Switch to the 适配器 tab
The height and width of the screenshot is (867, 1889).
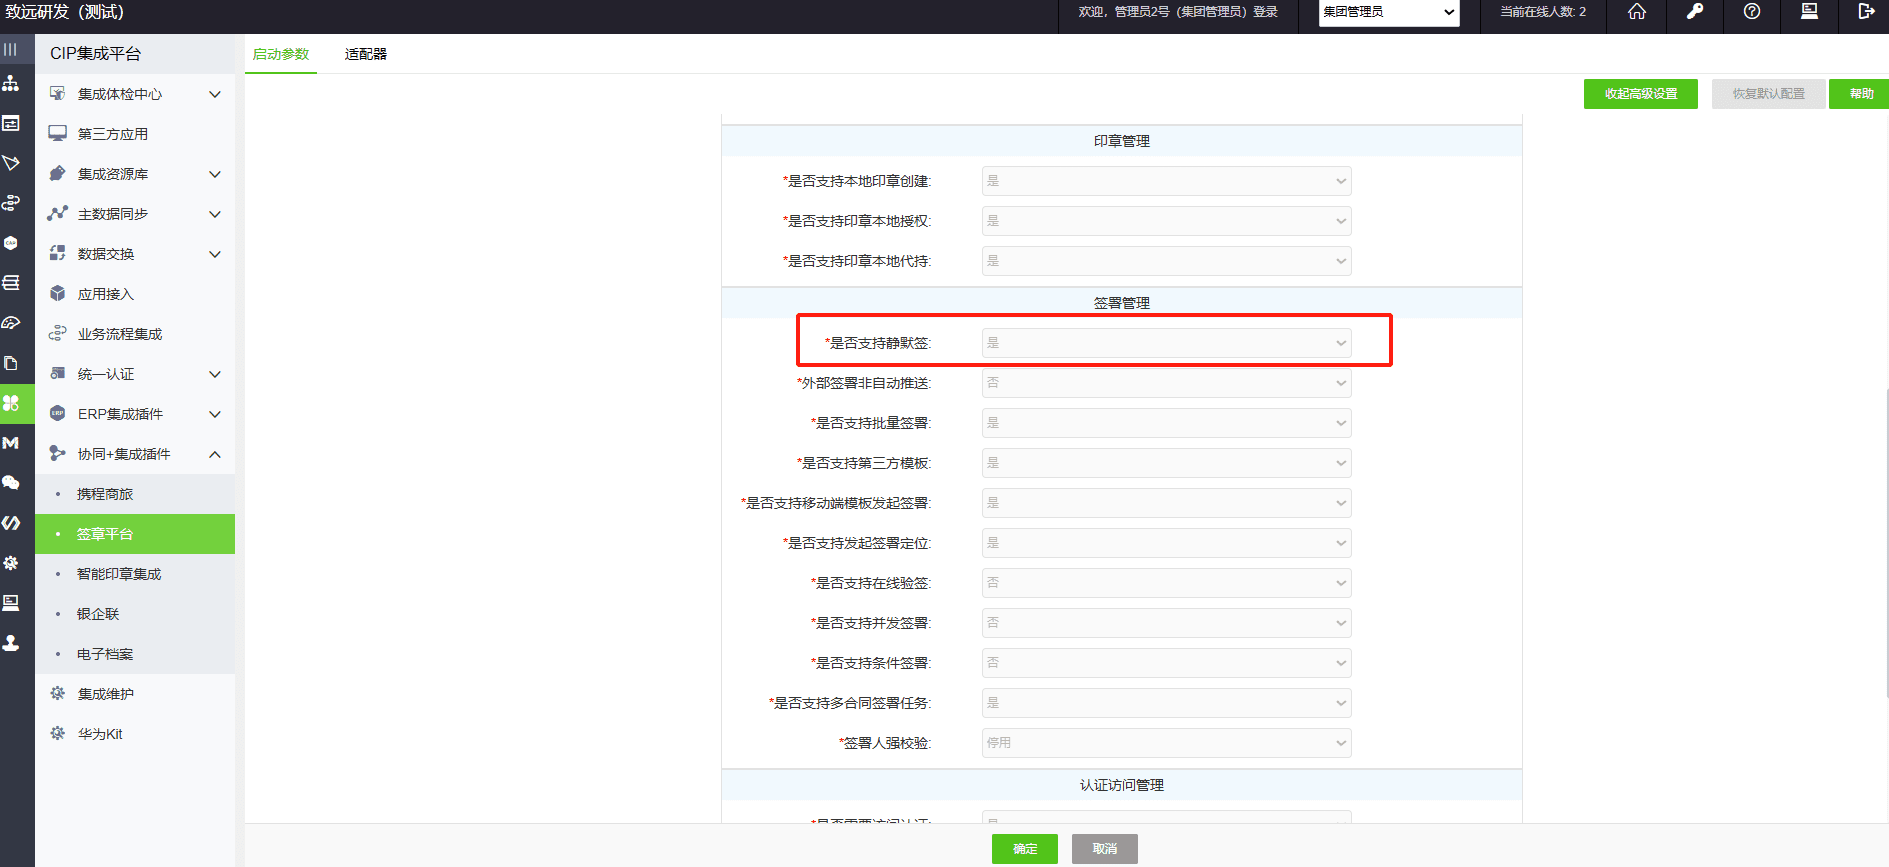(366, 54)
